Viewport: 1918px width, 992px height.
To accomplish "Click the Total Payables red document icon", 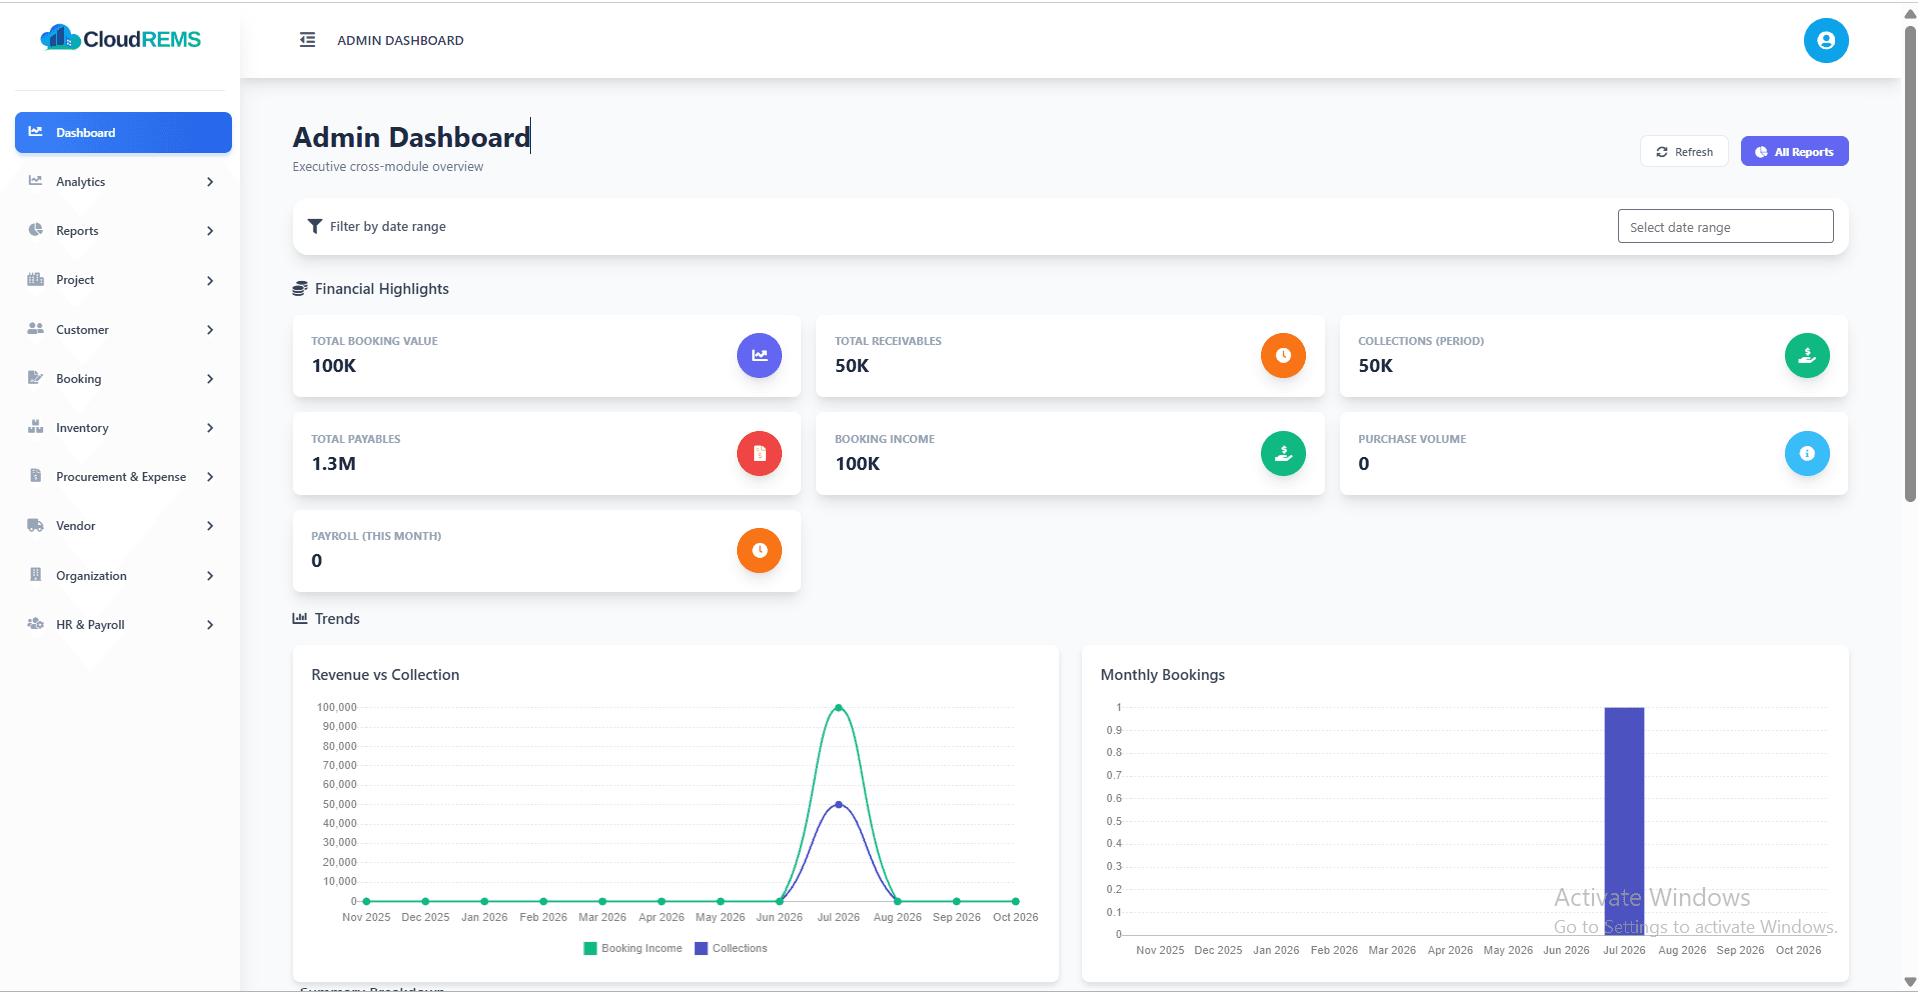I will (759, 453).
